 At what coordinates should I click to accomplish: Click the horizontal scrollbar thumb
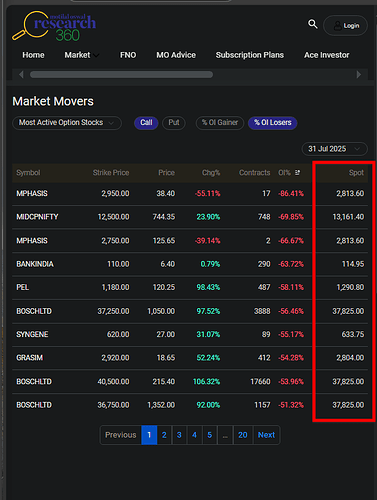(121, 74)
